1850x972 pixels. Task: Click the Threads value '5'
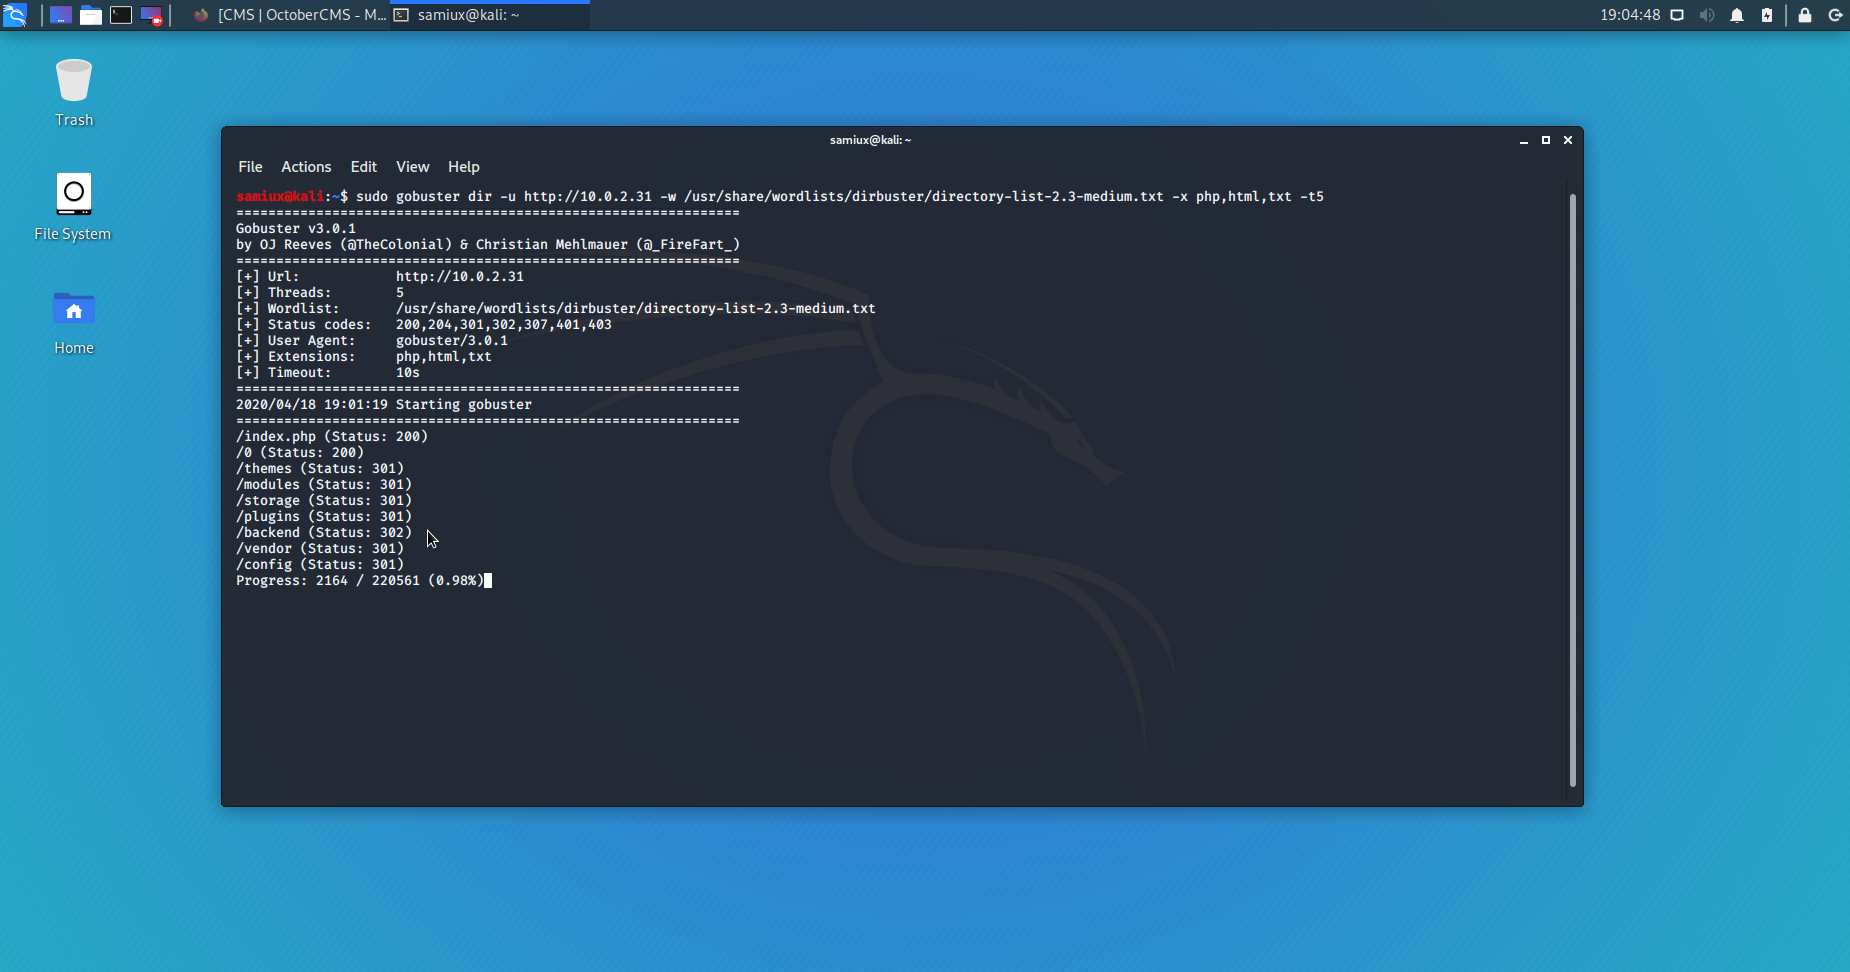tap(400, 293)
